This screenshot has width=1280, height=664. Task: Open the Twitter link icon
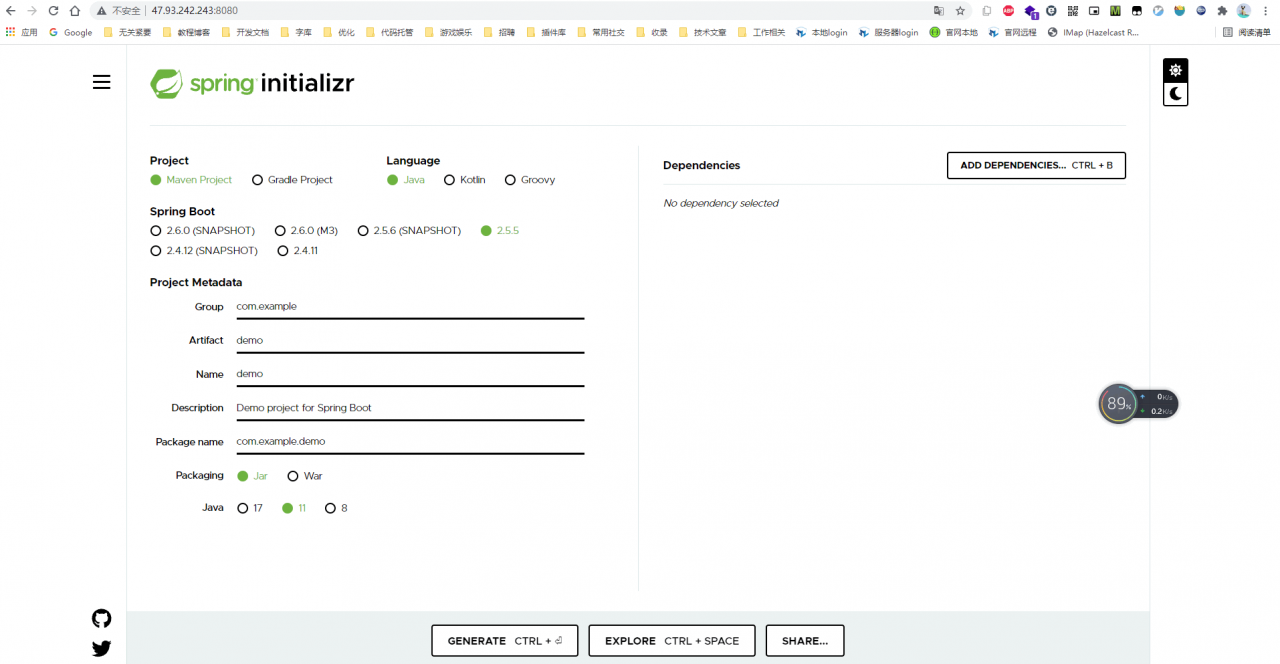click(x=101, y=648)
